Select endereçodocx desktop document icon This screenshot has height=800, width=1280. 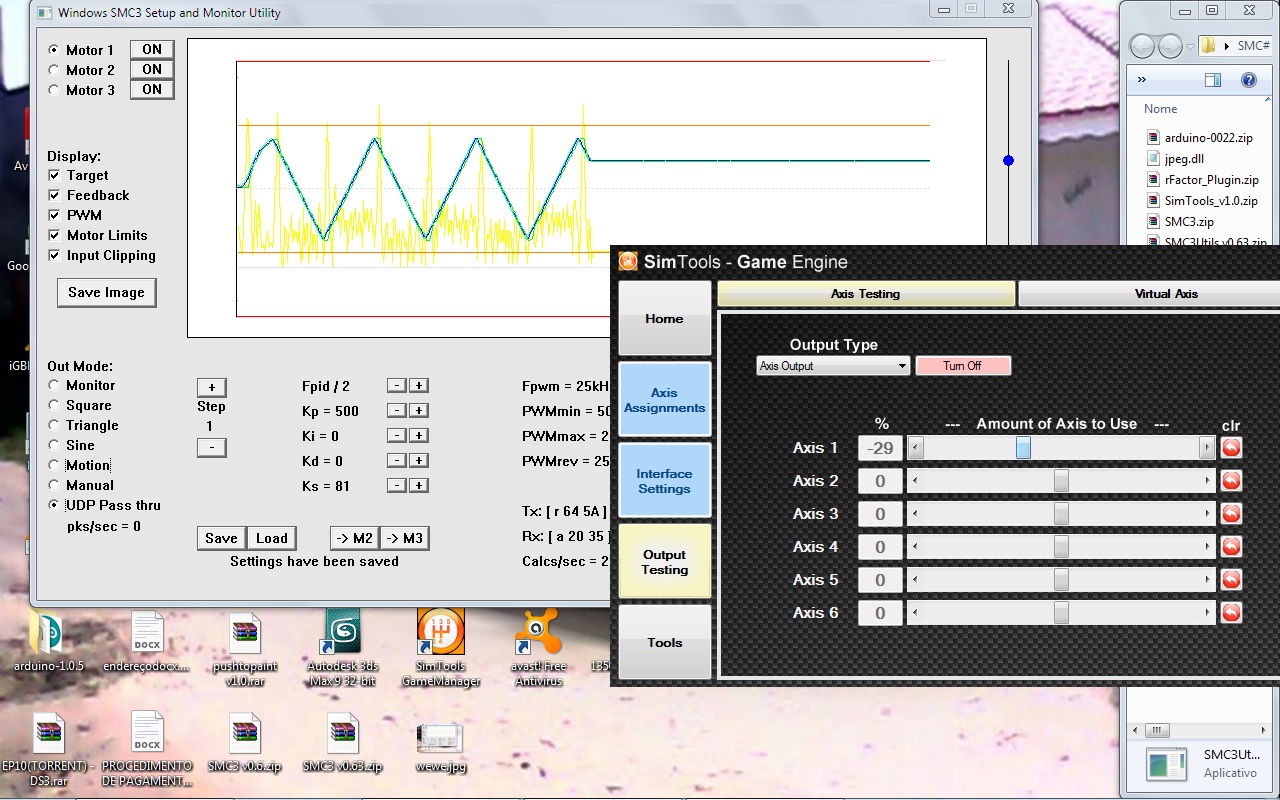[147, 643]
